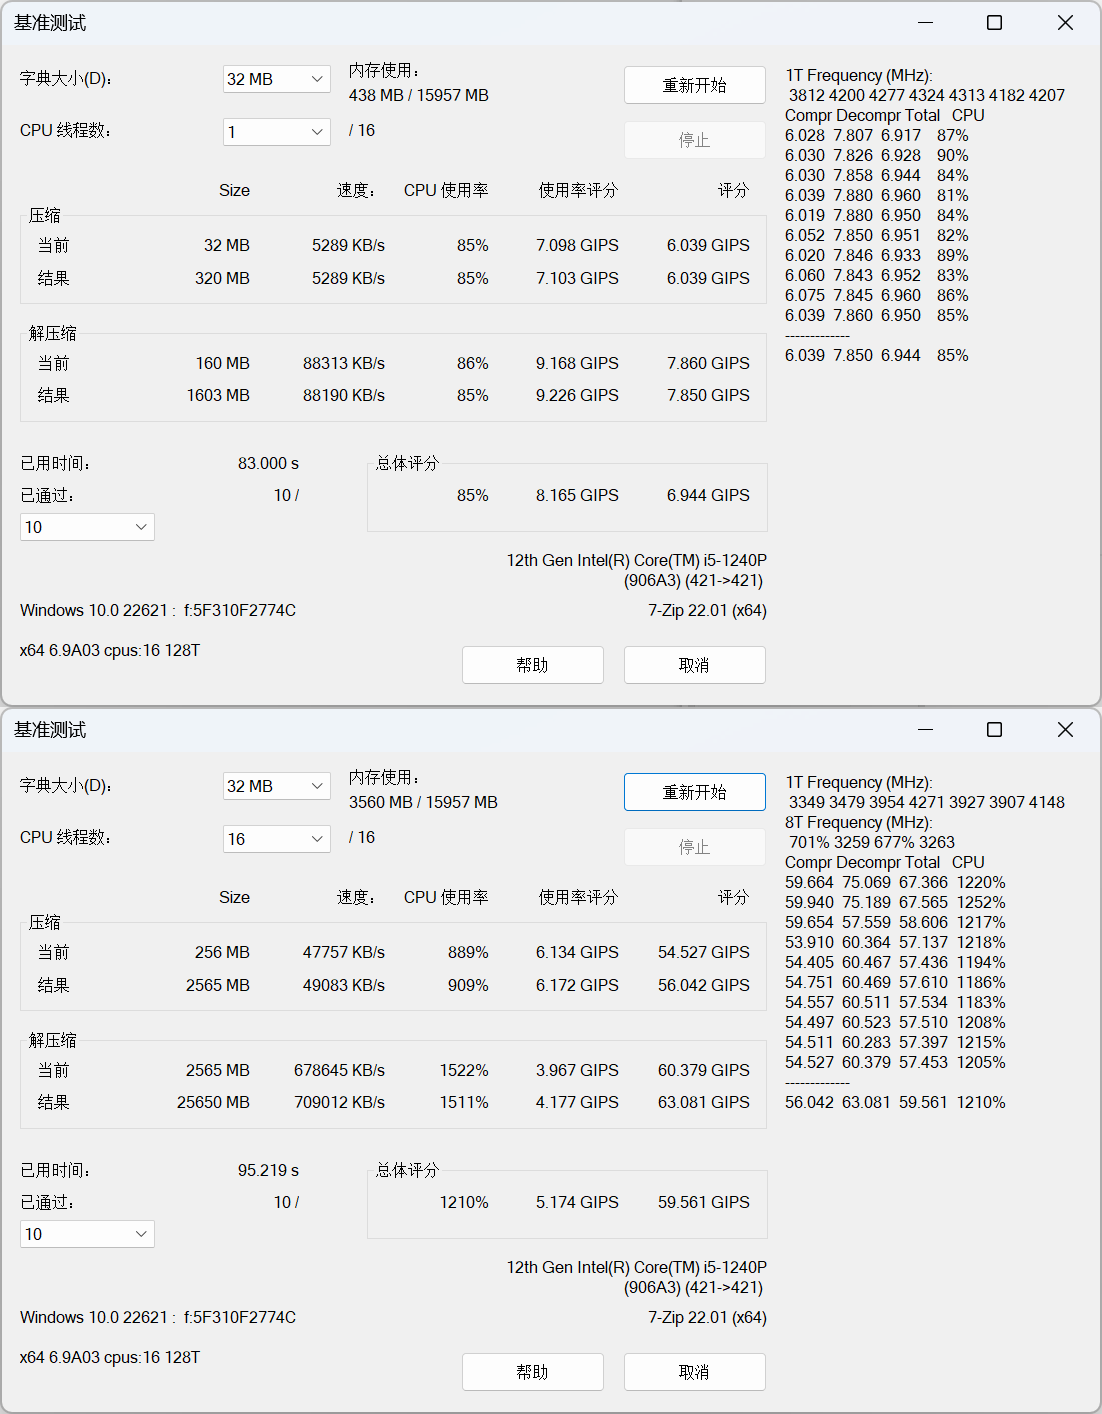Open passes count dropdown in lower benchmark window
Screen dimensions: 1102x1414
point(87,1234)
